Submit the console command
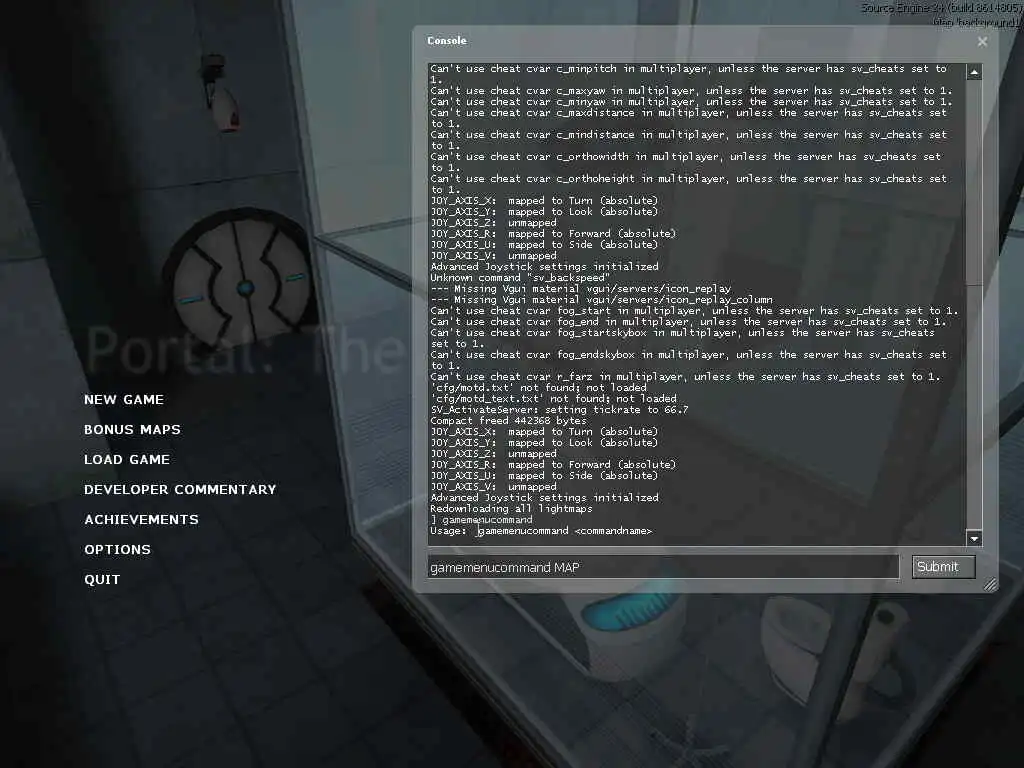 pyautogui.click(x=944, y=567)
